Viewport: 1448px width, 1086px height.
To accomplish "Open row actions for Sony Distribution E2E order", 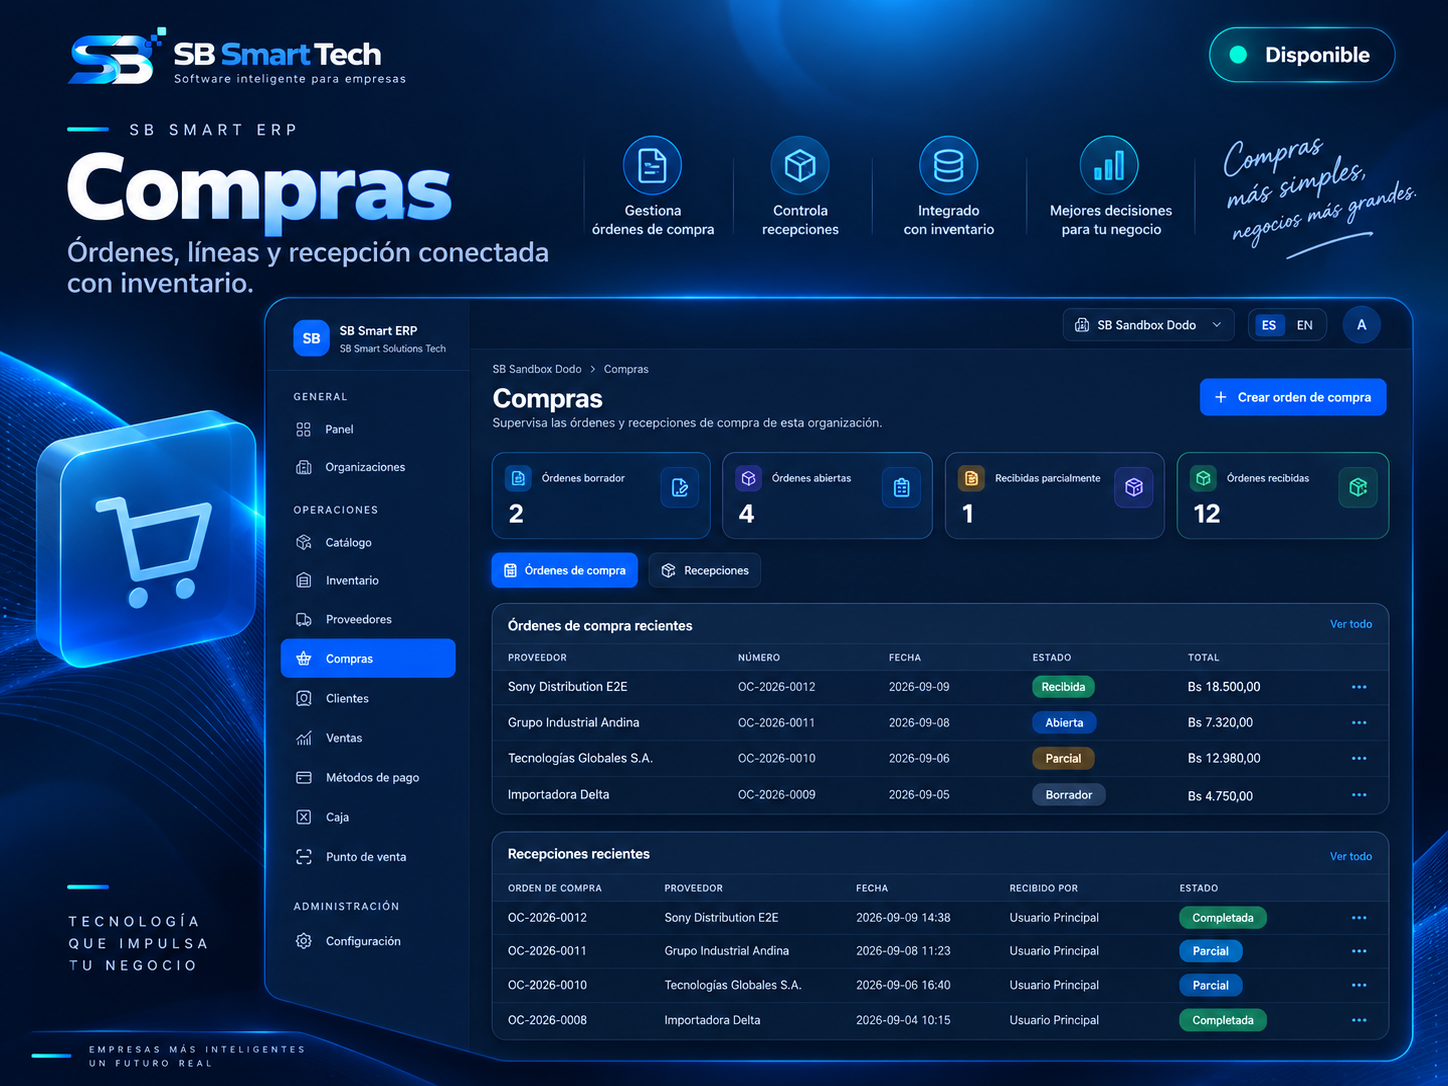I will tap(1359, 687).
